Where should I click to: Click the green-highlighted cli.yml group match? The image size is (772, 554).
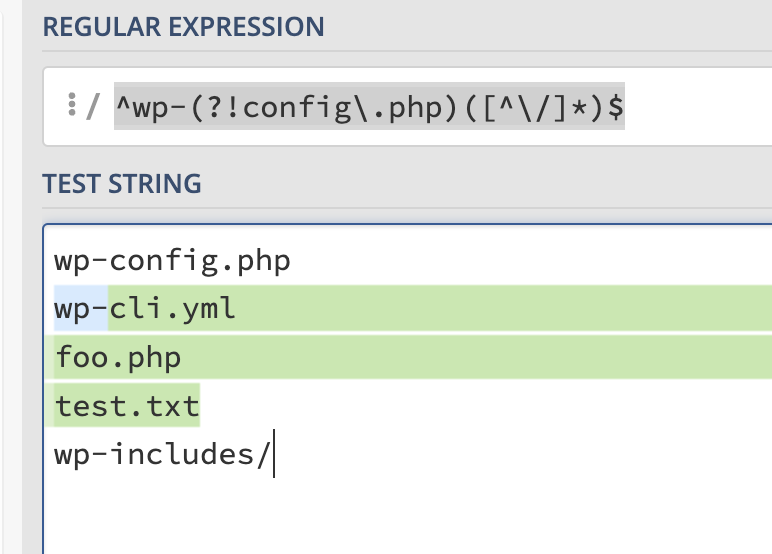point(172,309)
